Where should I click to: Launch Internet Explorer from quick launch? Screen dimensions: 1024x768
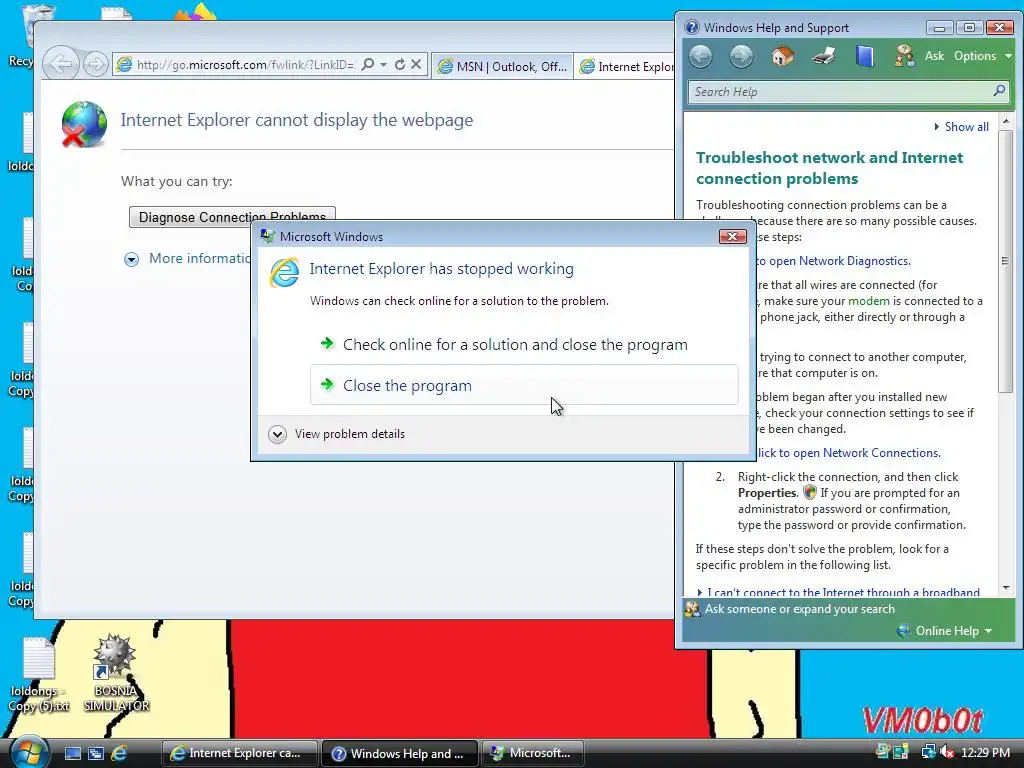click(x=119, y=754)
